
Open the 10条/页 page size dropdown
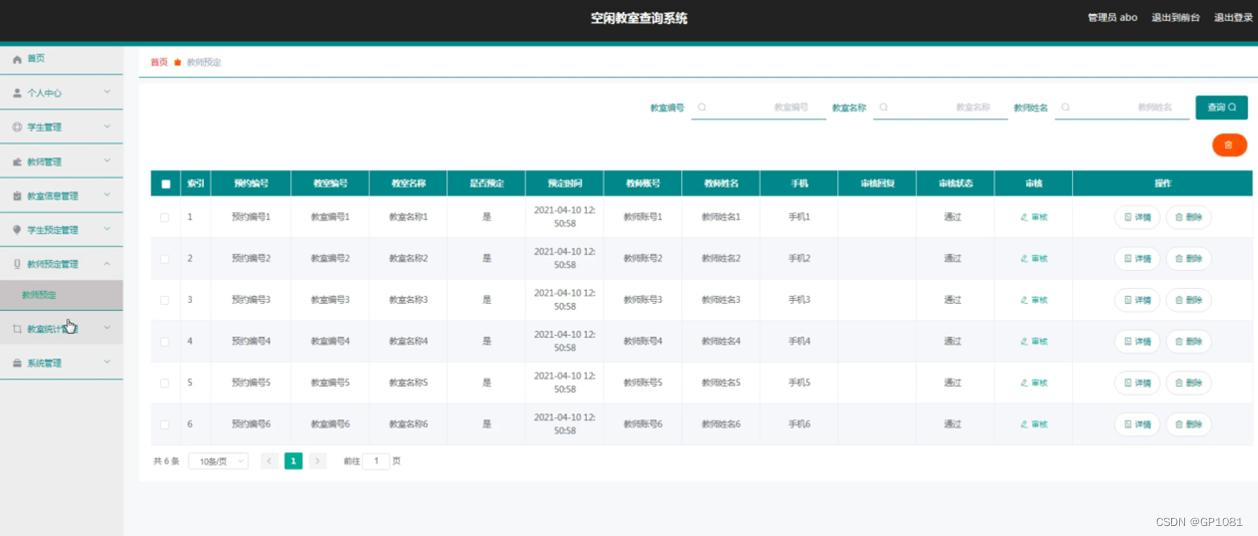pos(218,461)
